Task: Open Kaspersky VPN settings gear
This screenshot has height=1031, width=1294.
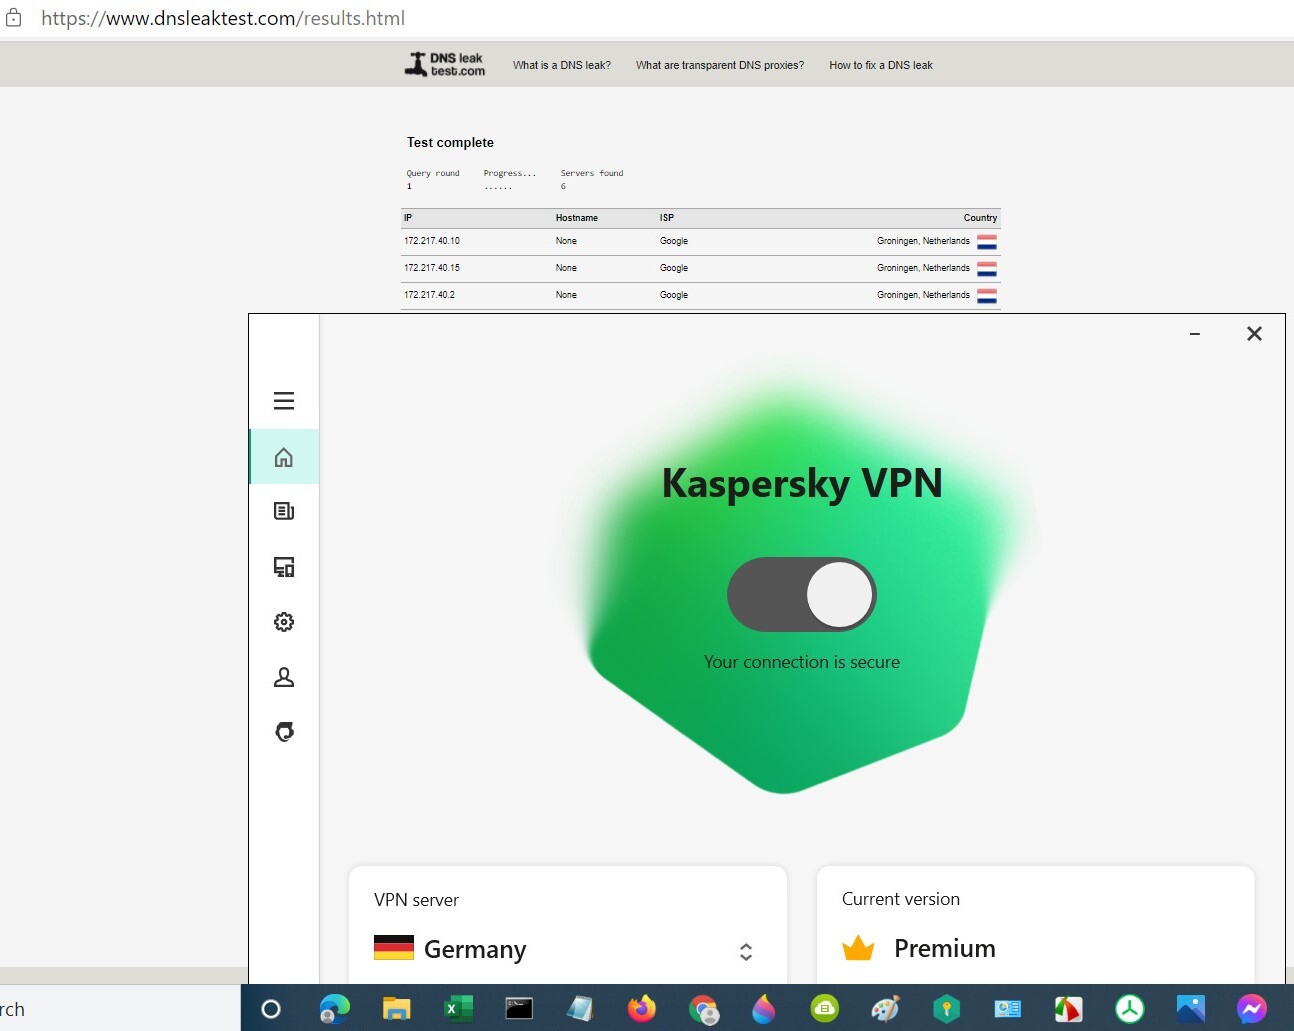Action: pyautogui.click(x=284, y=622)
